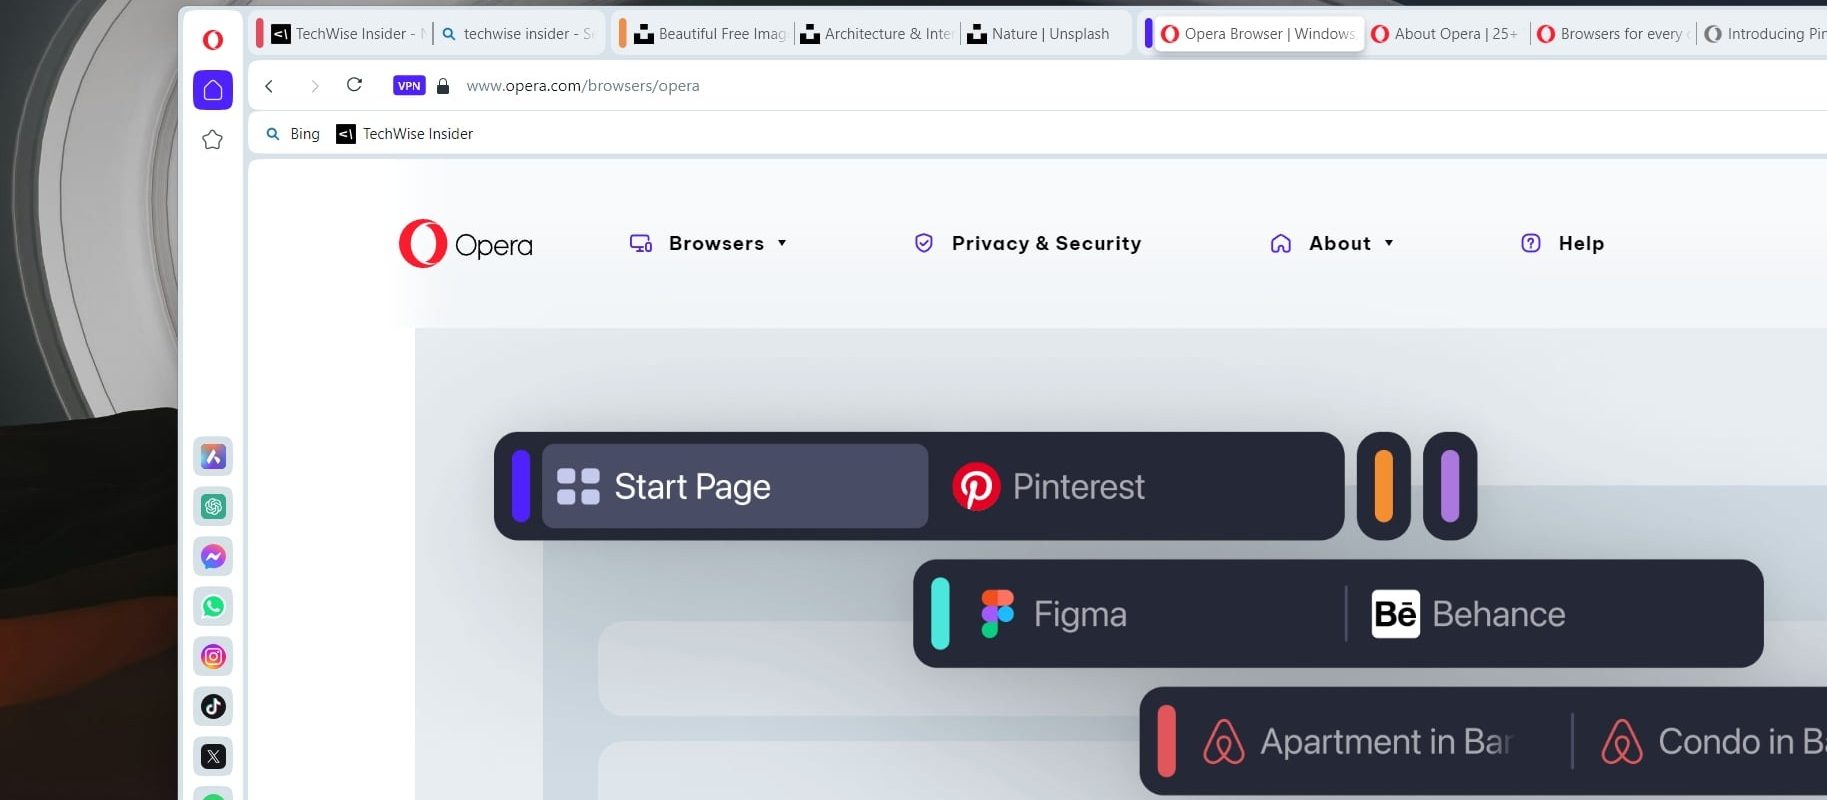Switch to TechWise Insider tab
Viewport: 1827px width, 800px height.
point(350,34)
